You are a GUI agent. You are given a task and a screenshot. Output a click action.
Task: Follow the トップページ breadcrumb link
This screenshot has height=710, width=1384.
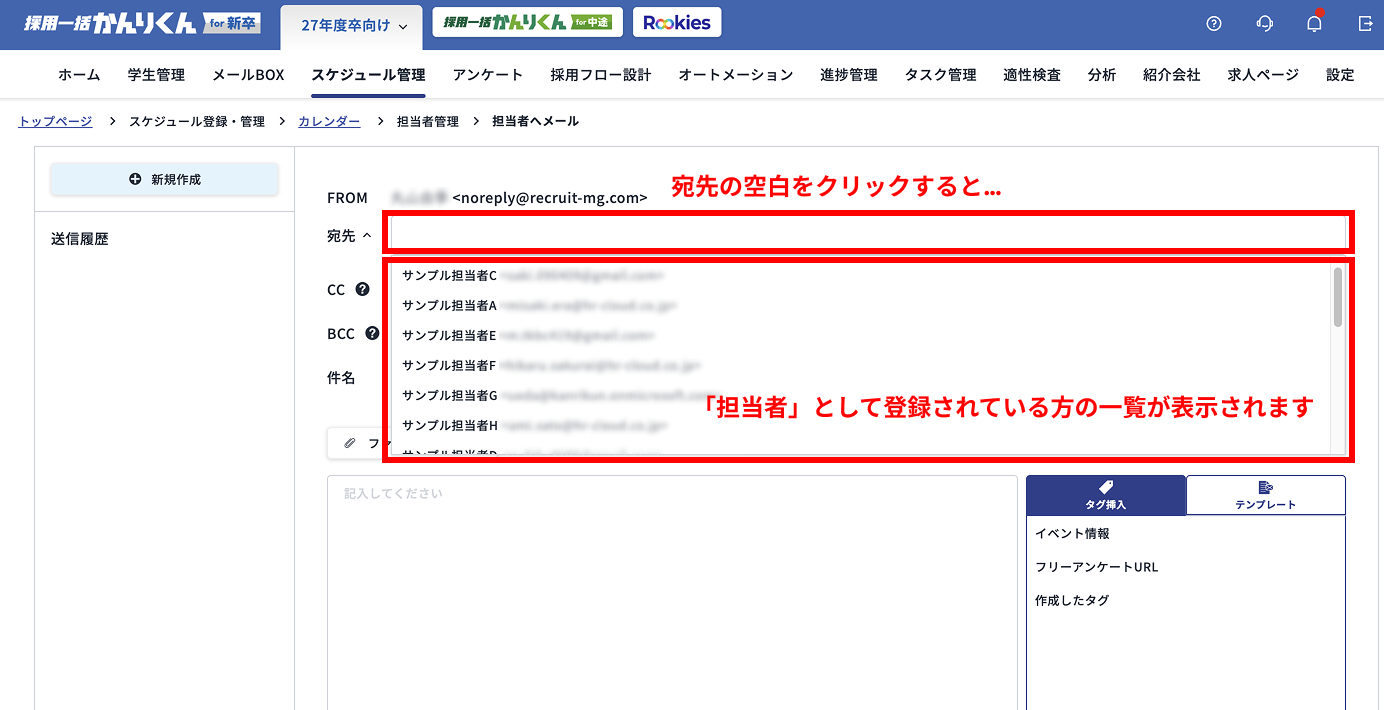point(55,121)
